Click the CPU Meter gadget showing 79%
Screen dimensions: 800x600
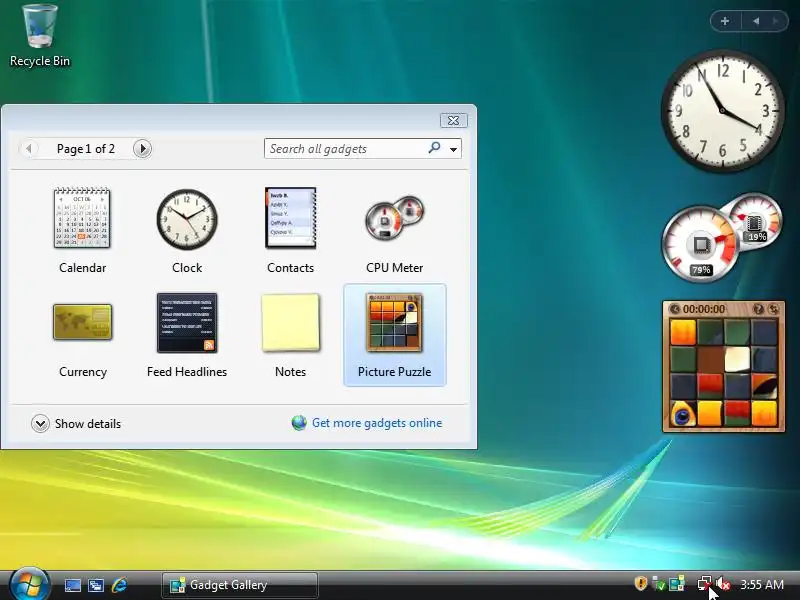[700, 245]
